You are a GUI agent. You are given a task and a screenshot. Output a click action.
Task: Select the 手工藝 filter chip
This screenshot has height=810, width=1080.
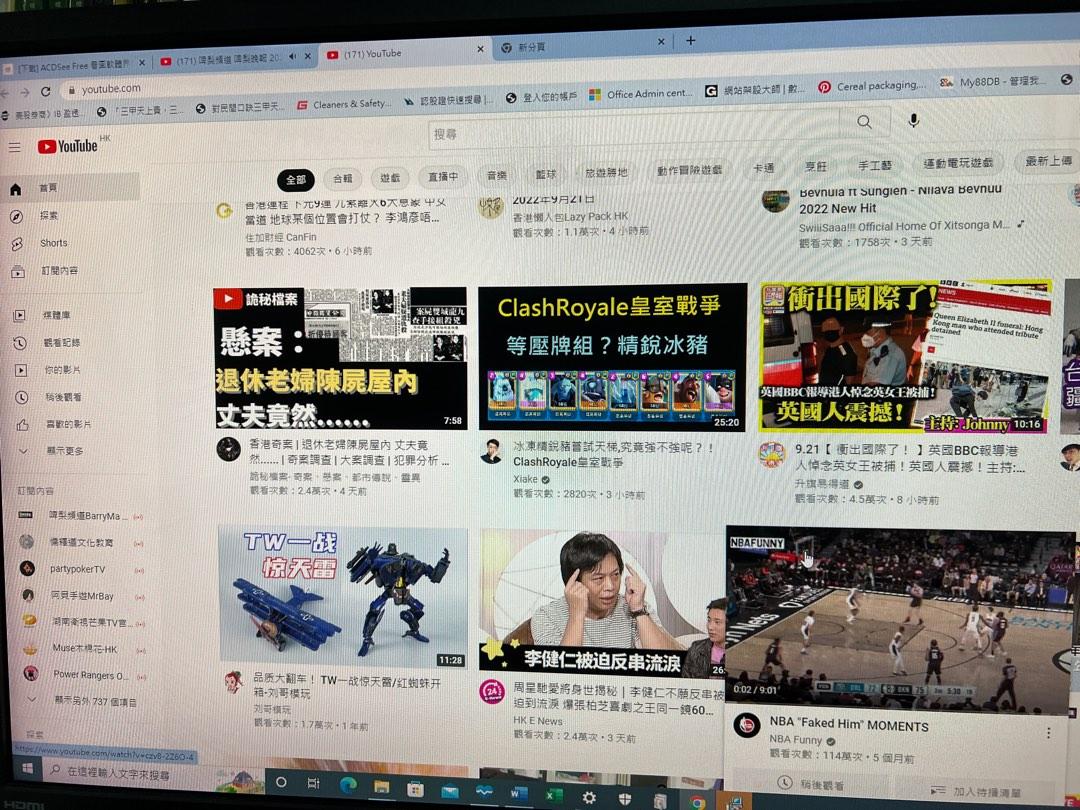[874, 165]
